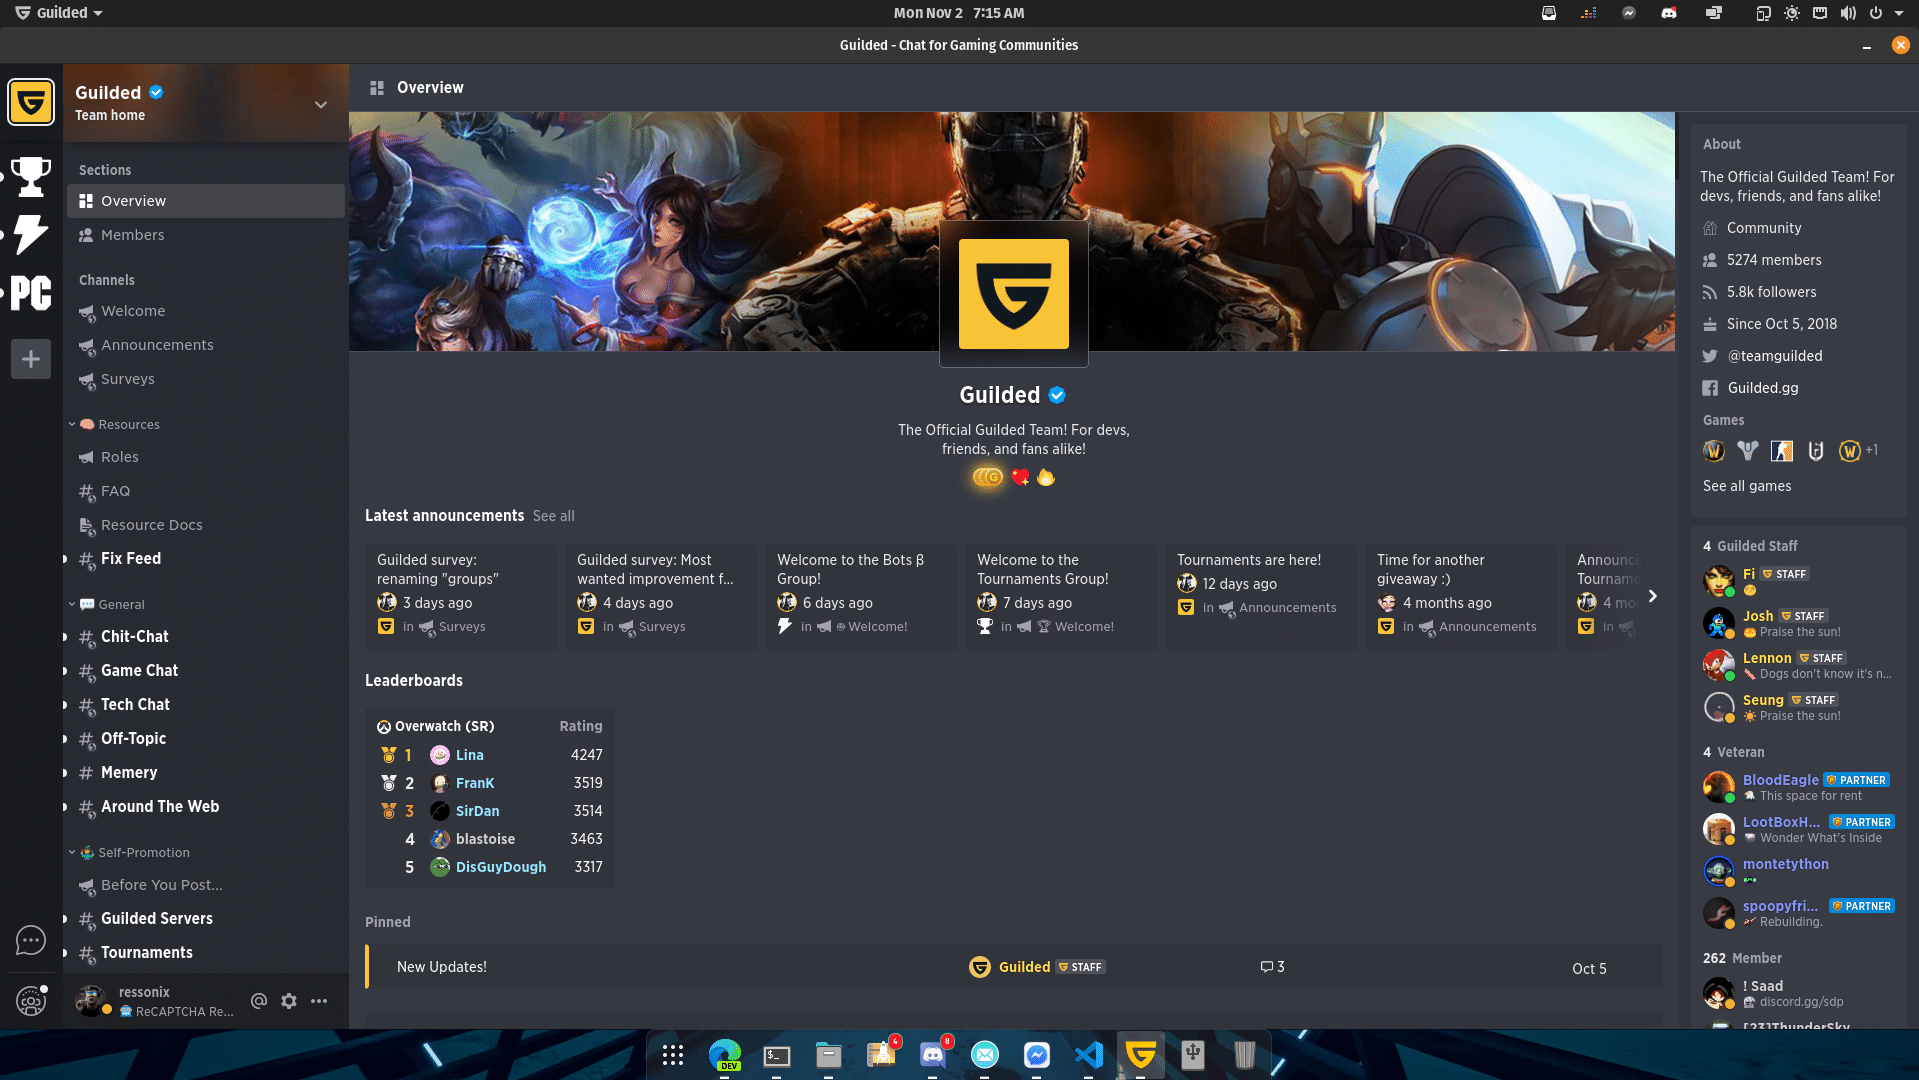Expand the Fix Feed channel arrow
This screenshot has height=1080, width=1919.
tap(66, 559)
